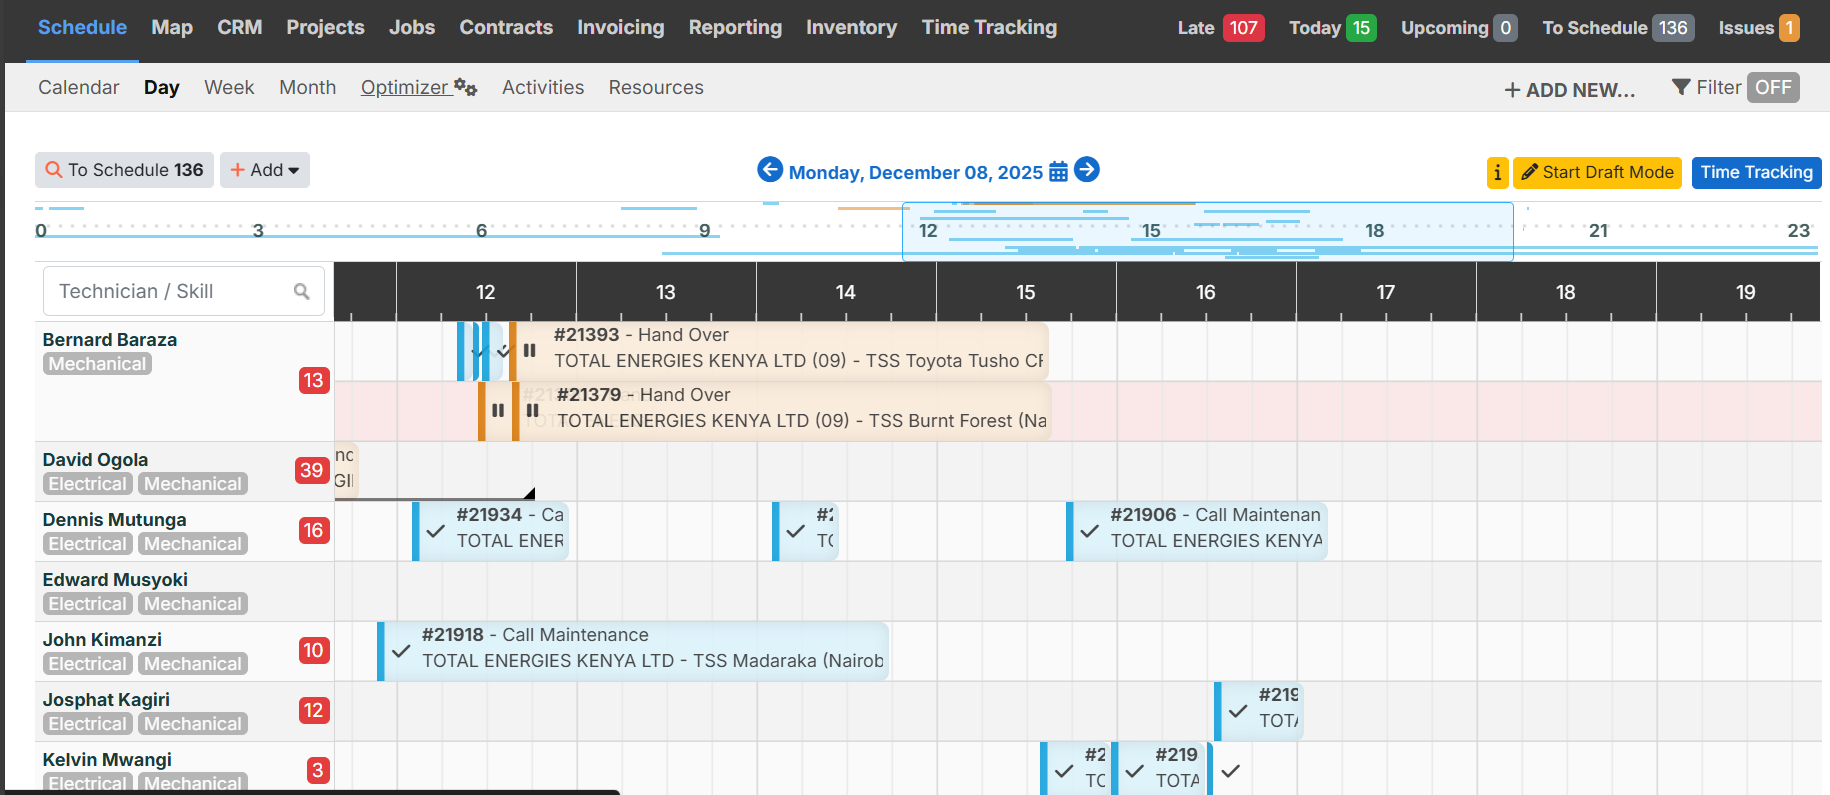The image size is (1830, 795).
Task: Click the Optimizer gears icon
Action: click(465, 87)
